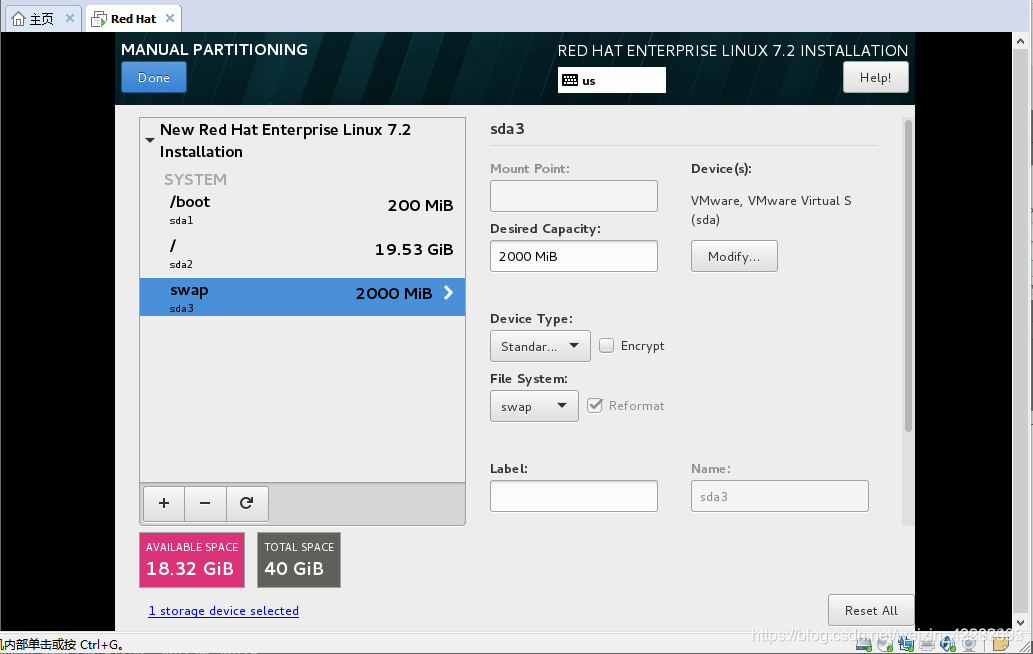Screen dimensions: 1033x654
Task: Click the Done button
Action: [x=154, y=78]
